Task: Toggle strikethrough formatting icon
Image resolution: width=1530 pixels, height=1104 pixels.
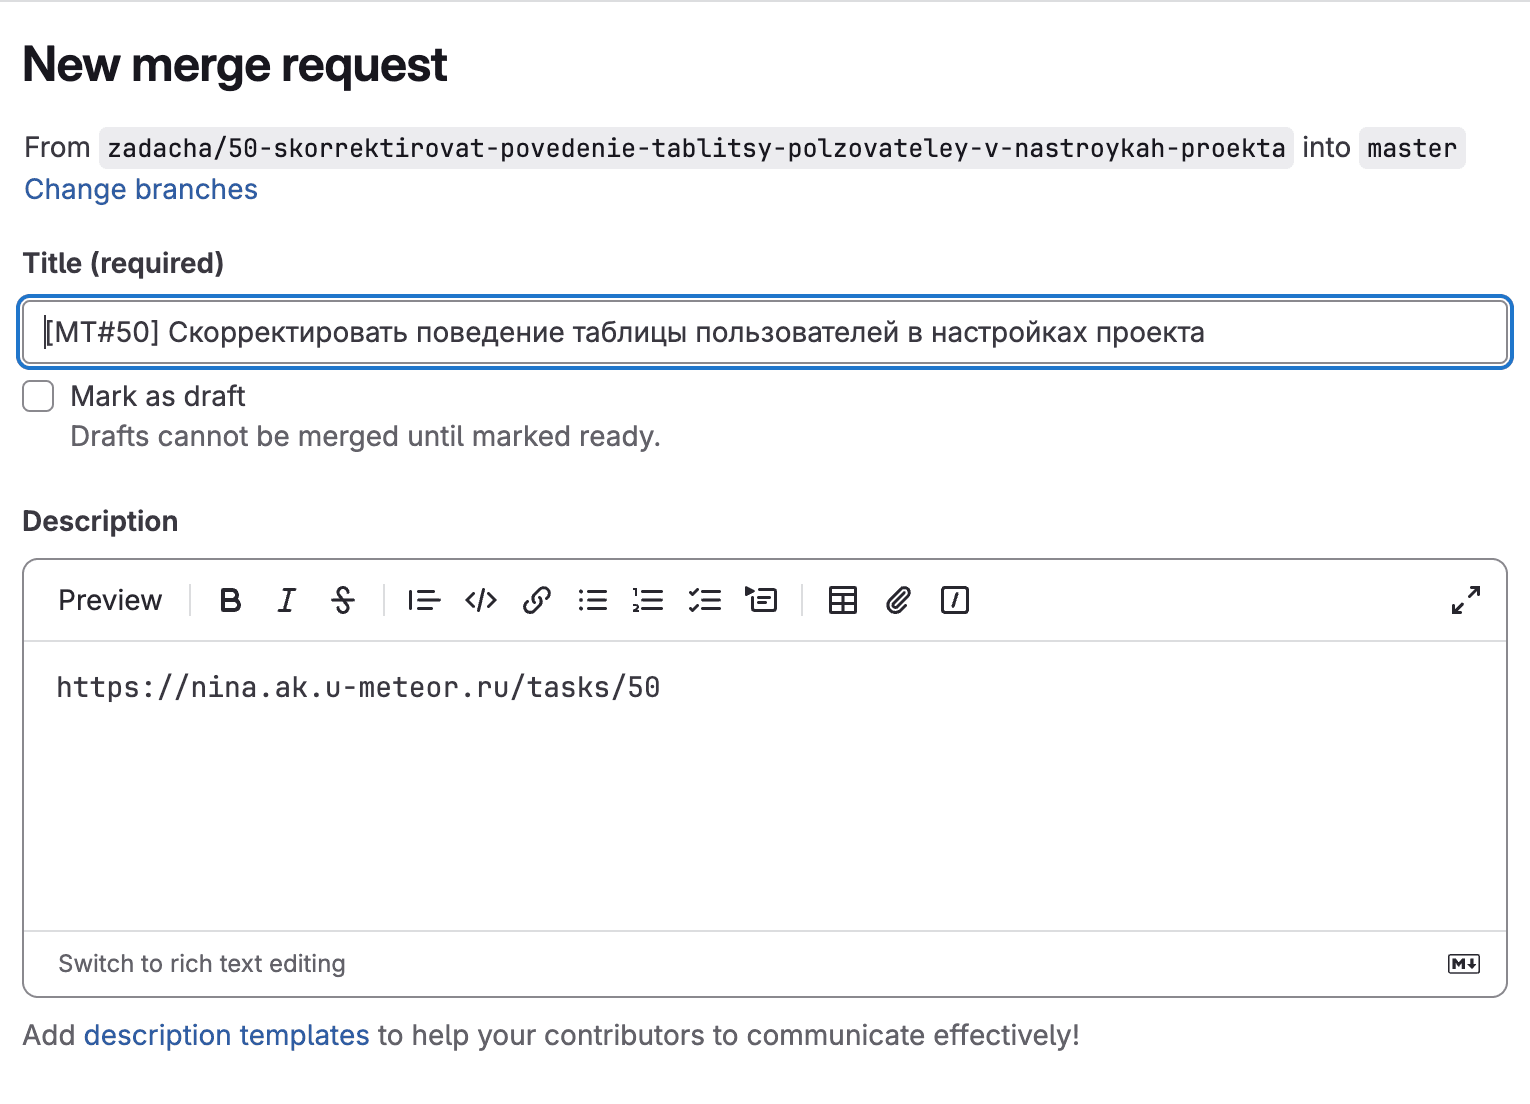Action: click(343, 600)
